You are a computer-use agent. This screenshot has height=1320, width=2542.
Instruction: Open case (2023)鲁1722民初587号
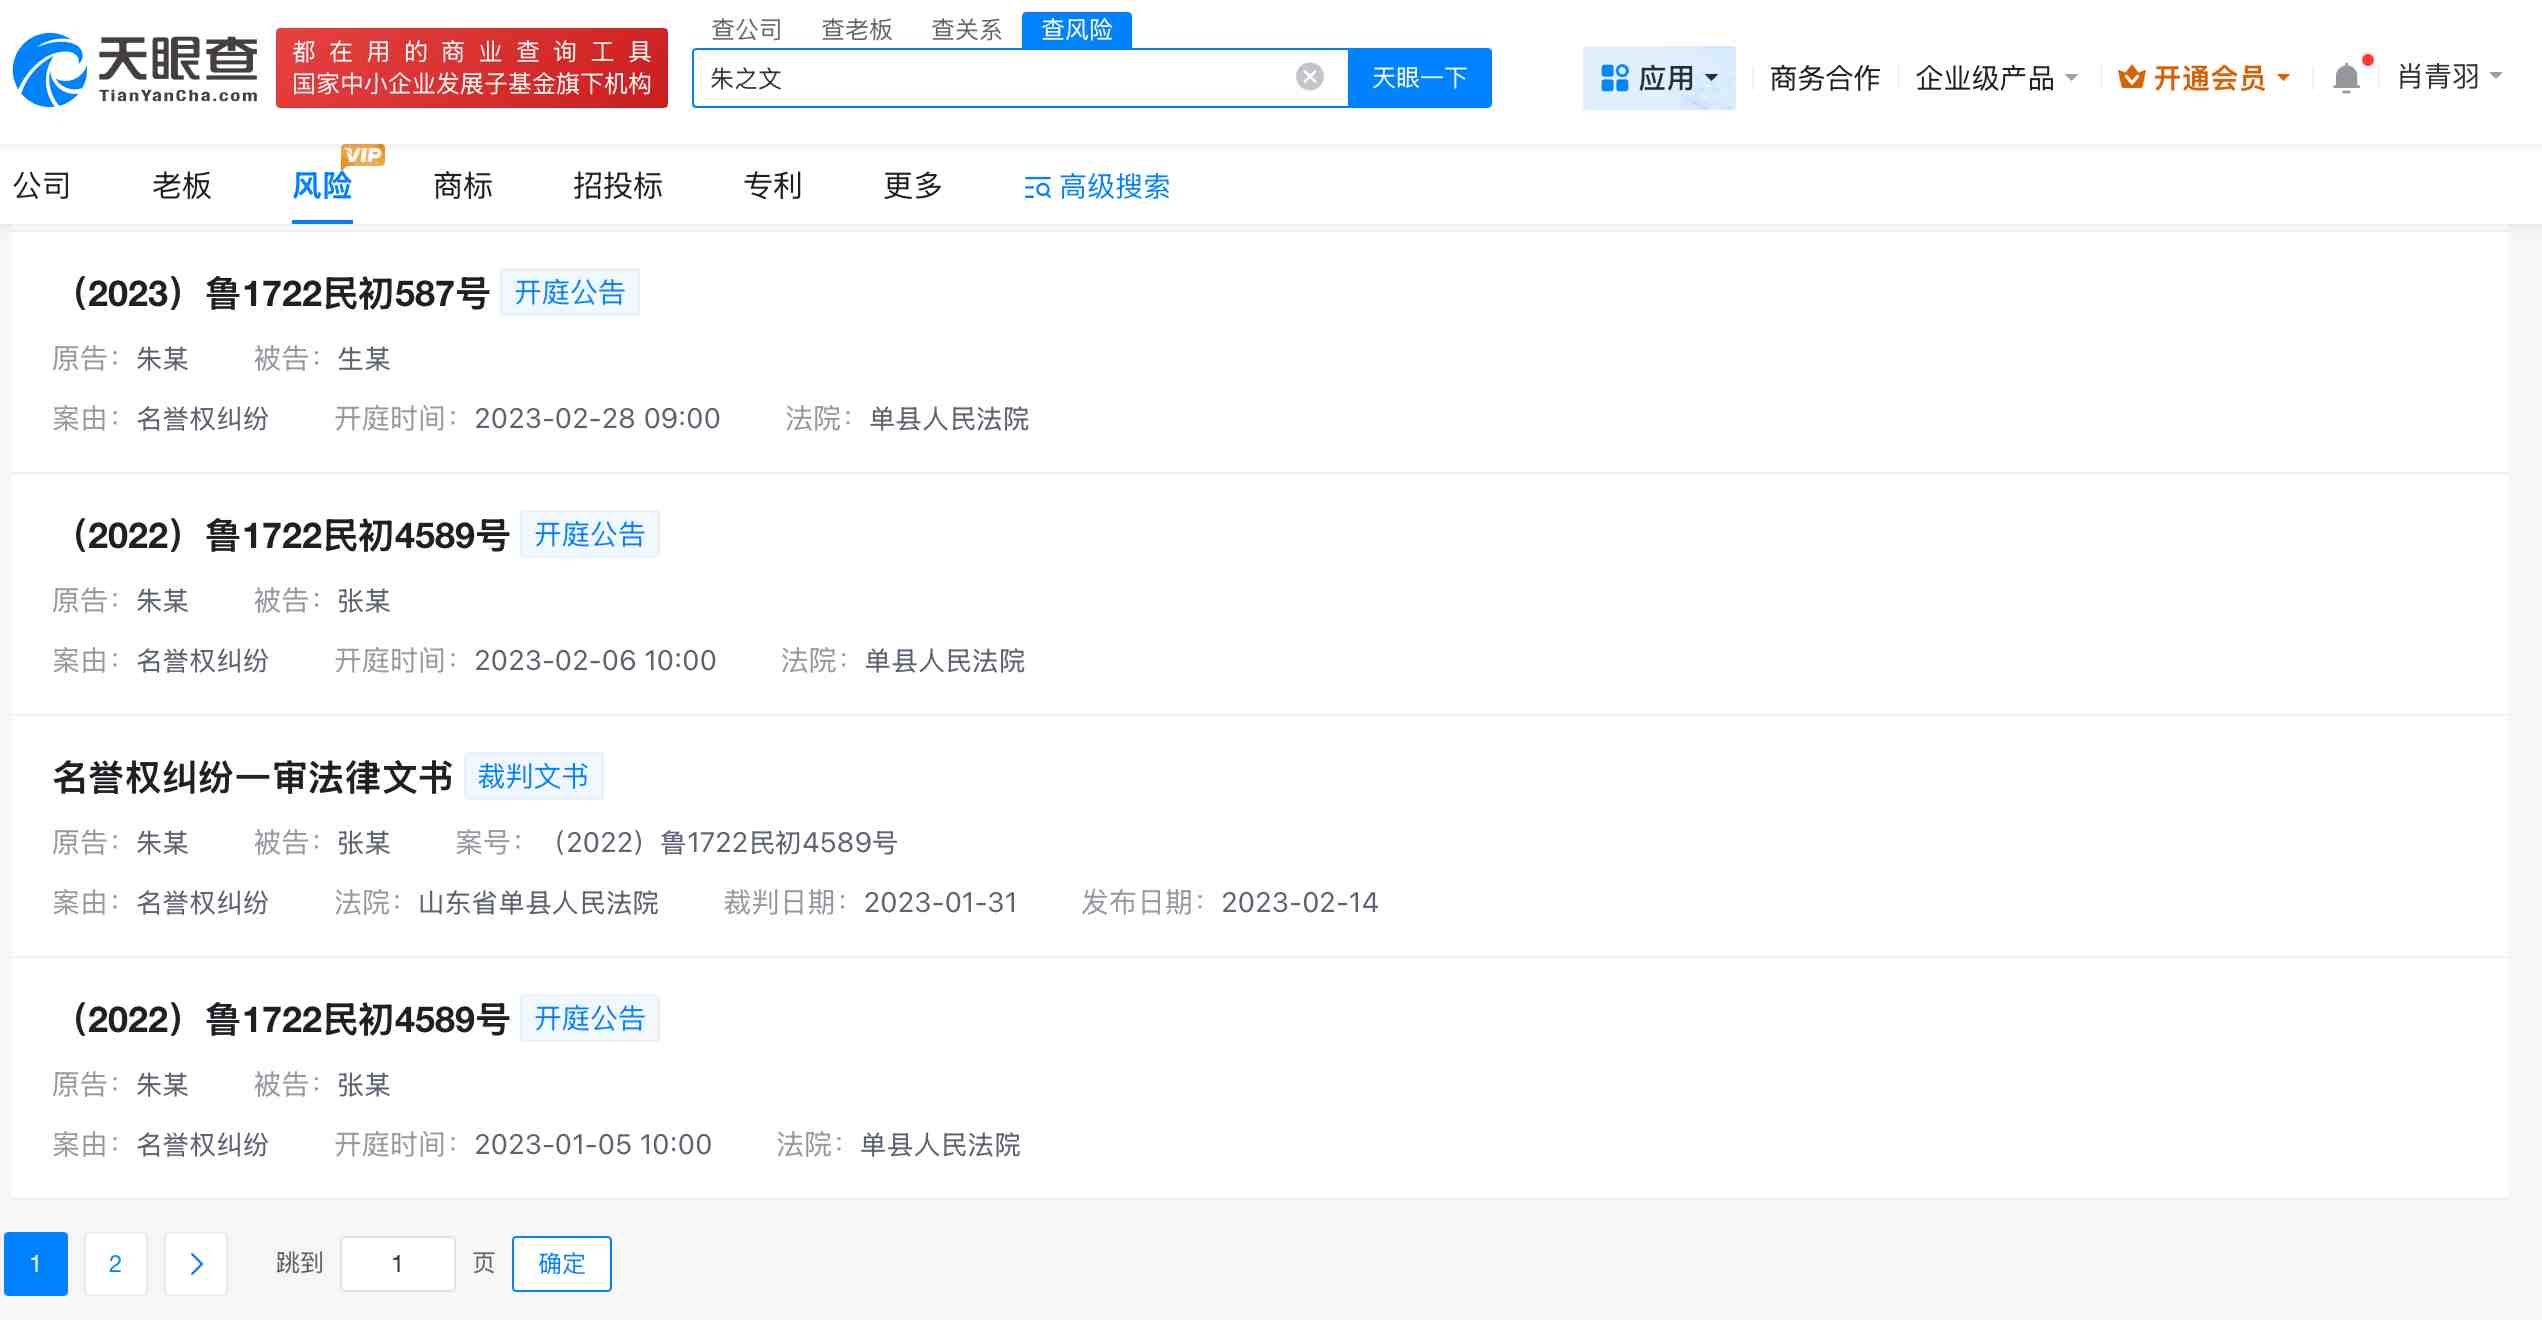(x=283, y=293)
